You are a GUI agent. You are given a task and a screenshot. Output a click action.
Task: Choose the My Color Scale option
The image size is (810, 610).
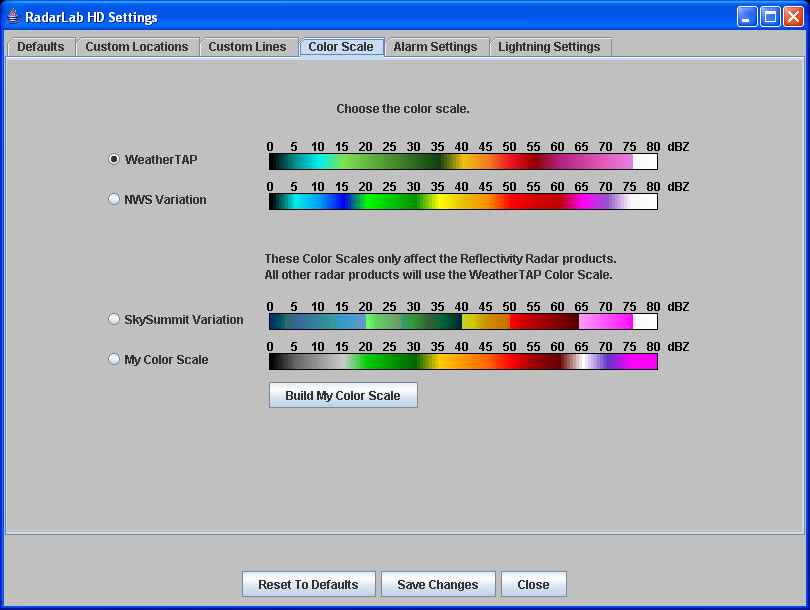114,359
